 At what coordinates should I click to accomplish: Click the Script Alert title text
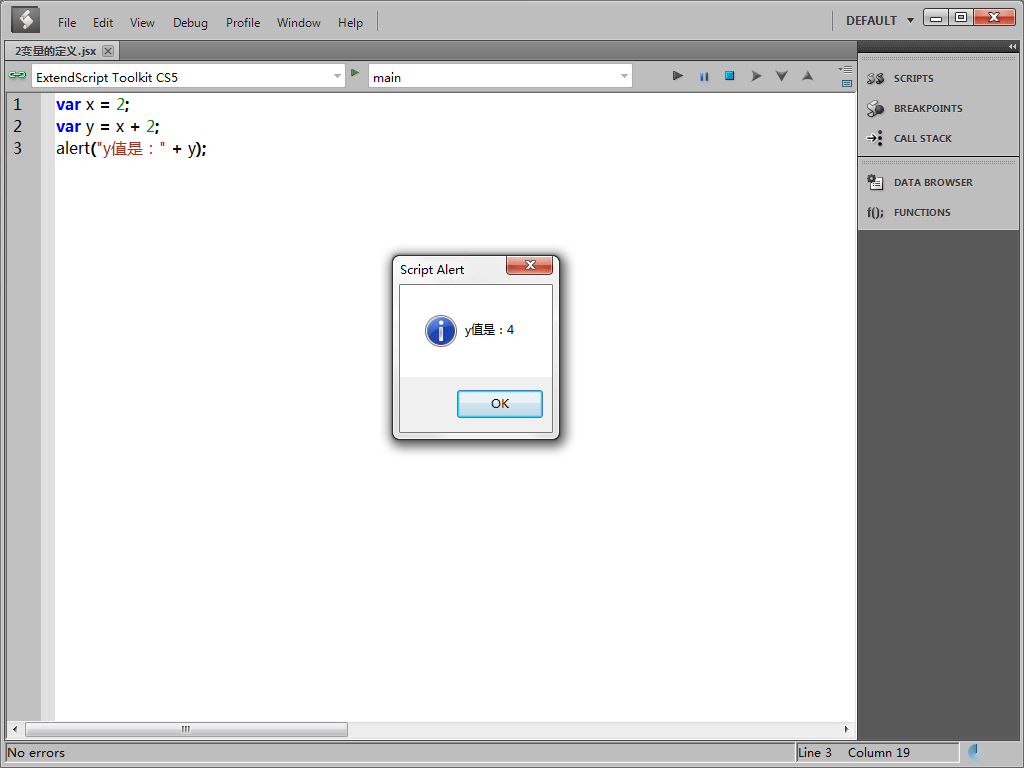[x=432, y=270]
